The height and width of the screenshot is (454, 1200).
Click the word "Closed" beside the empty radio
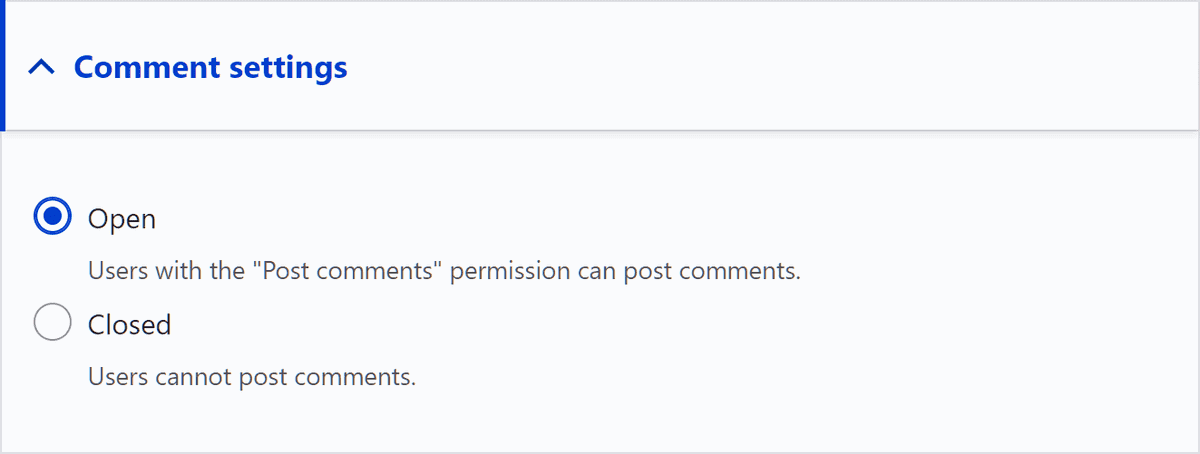129,325
